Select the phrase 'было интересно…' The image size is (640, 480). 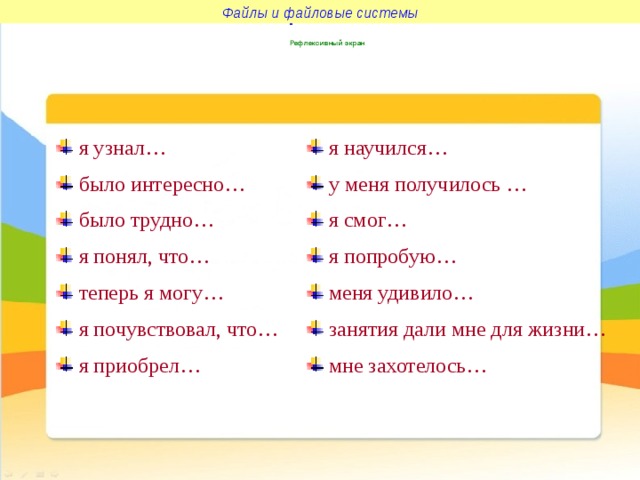[162, 185]
